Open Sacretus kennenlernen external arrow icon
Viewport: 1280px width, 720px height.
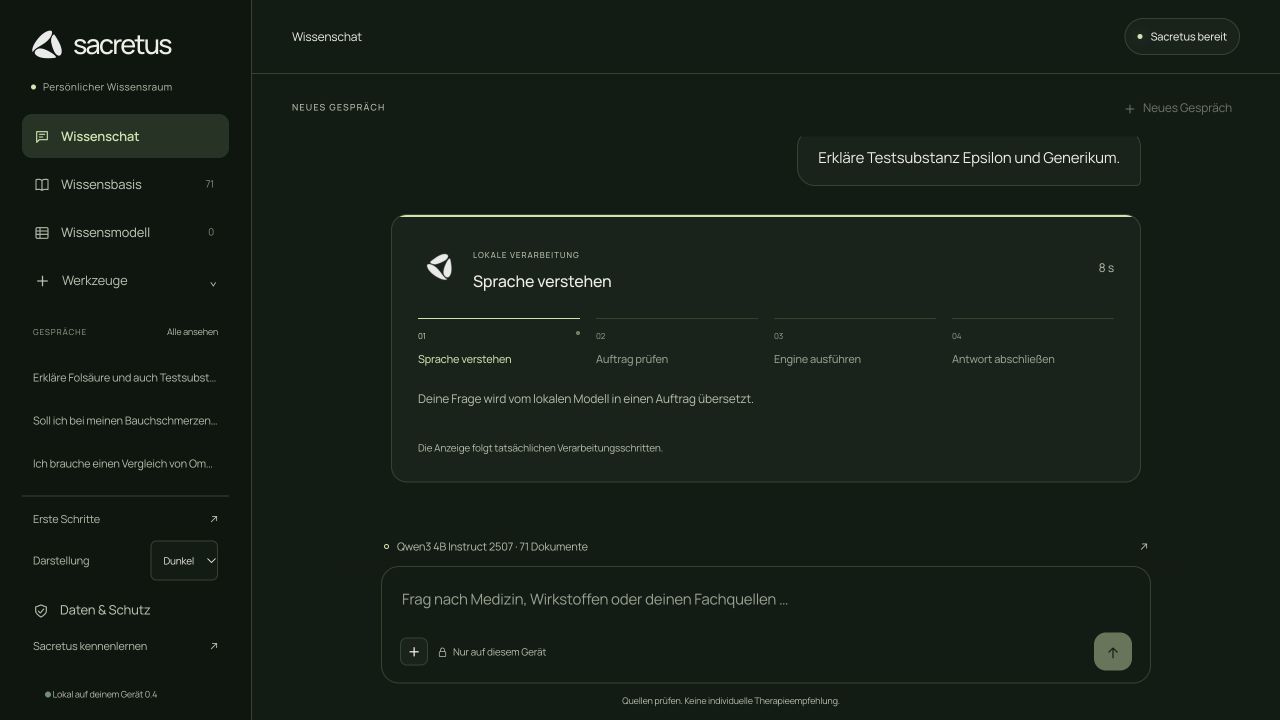click(x=213, y=646)
